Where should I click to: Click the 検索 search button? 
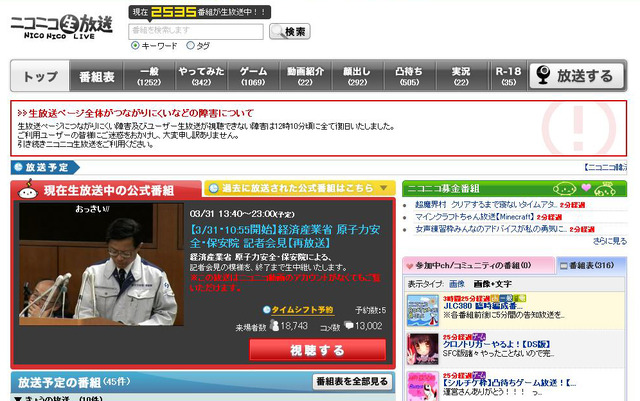289,31
